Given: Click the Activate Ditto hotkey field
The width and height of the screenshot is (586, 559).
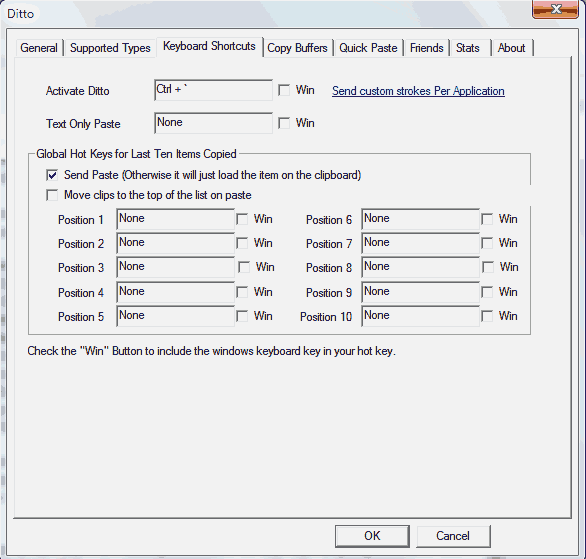Looking at the screenshot, I should (x=213, y=90).
